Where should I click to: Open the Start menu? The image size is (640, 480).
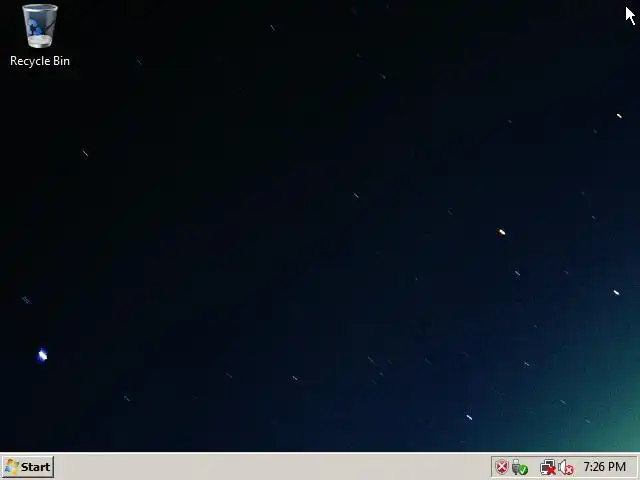click(28, 467)
